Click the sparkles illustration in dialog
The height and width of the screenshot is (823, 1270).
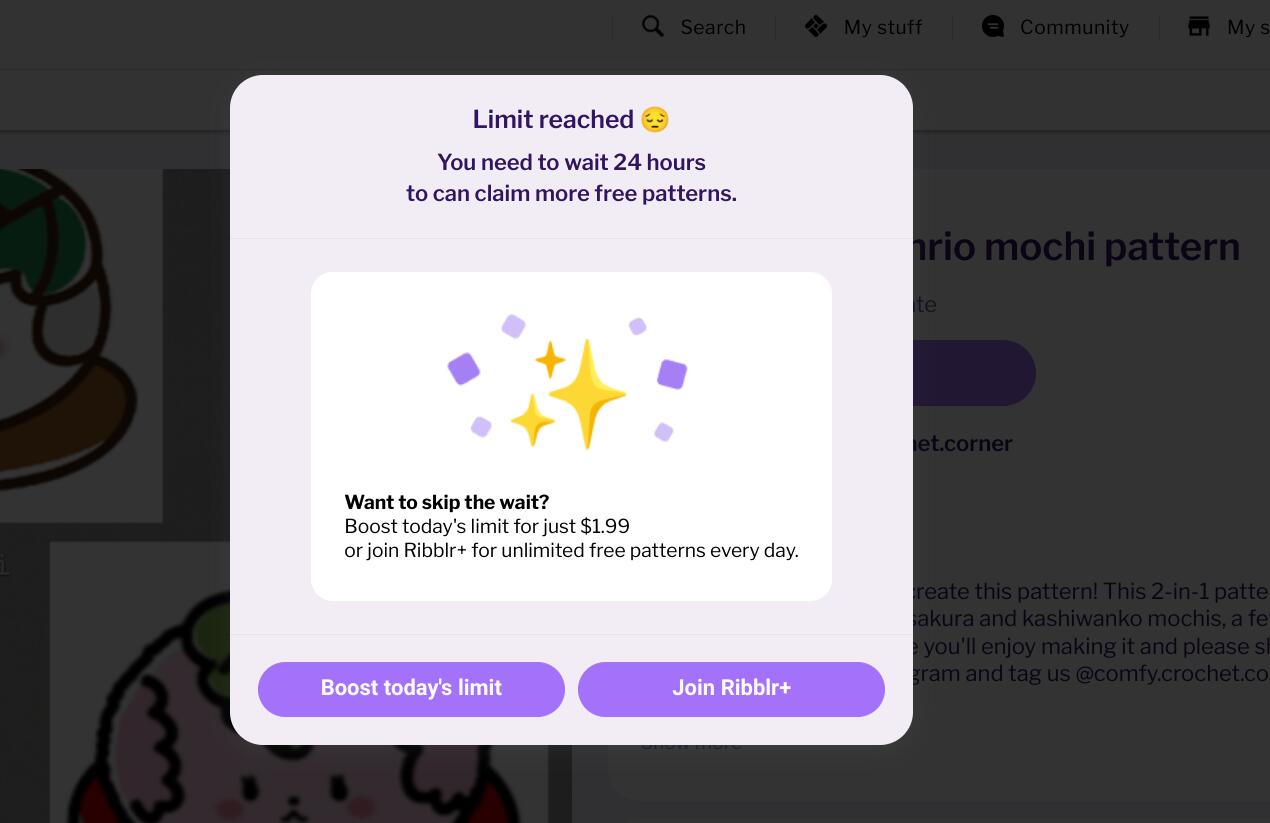pos(567,381)
